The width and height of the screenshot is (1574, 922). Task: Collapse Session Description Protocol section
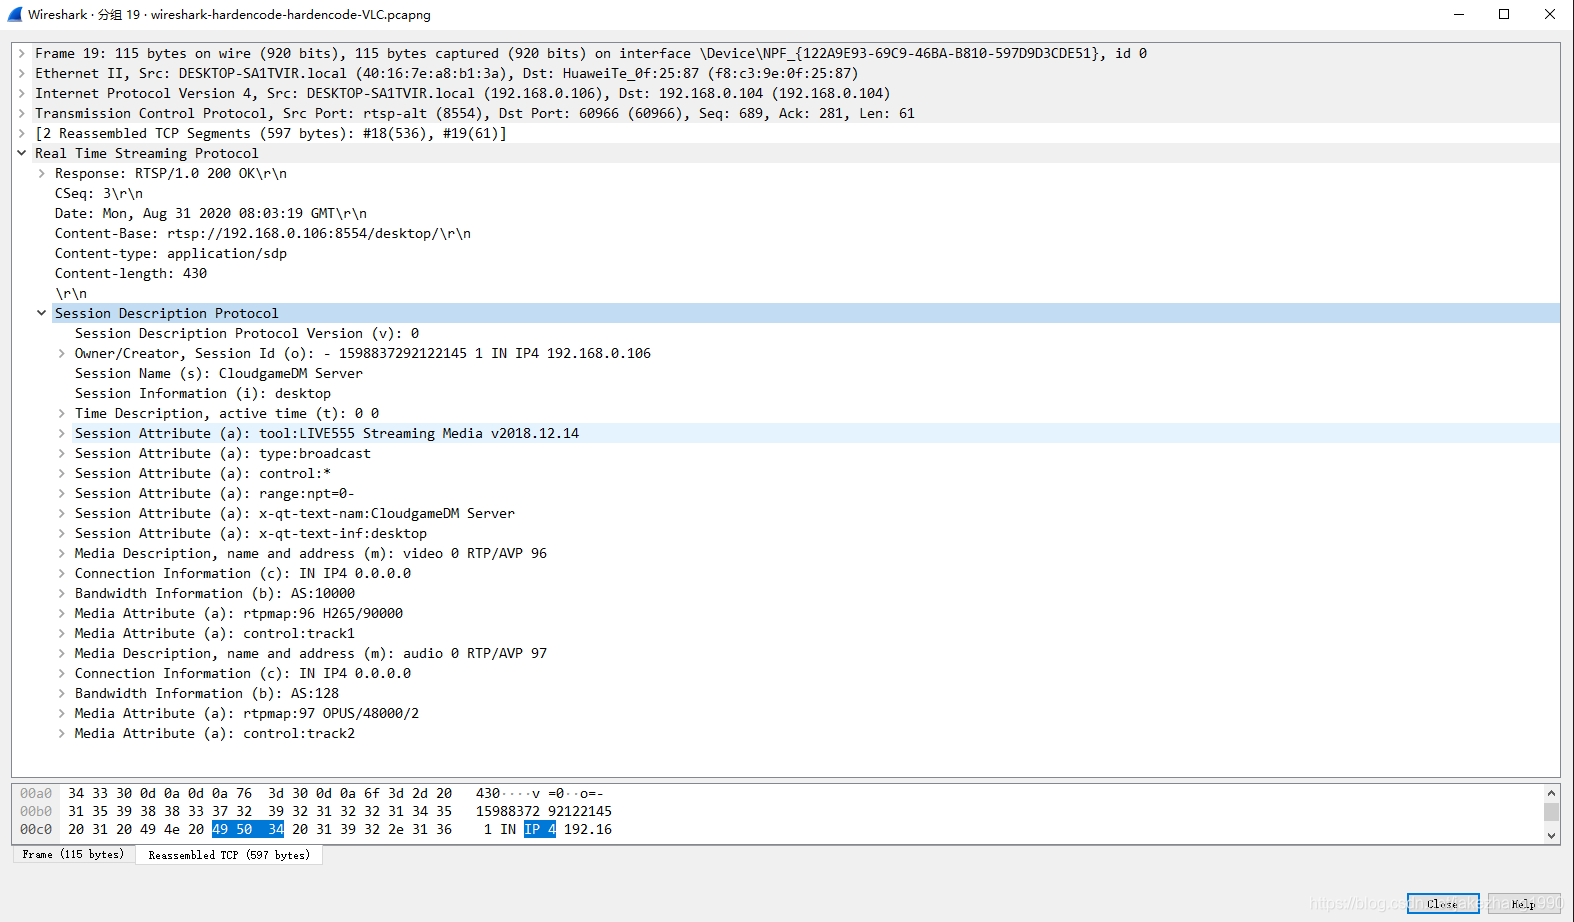click(42, 313)
